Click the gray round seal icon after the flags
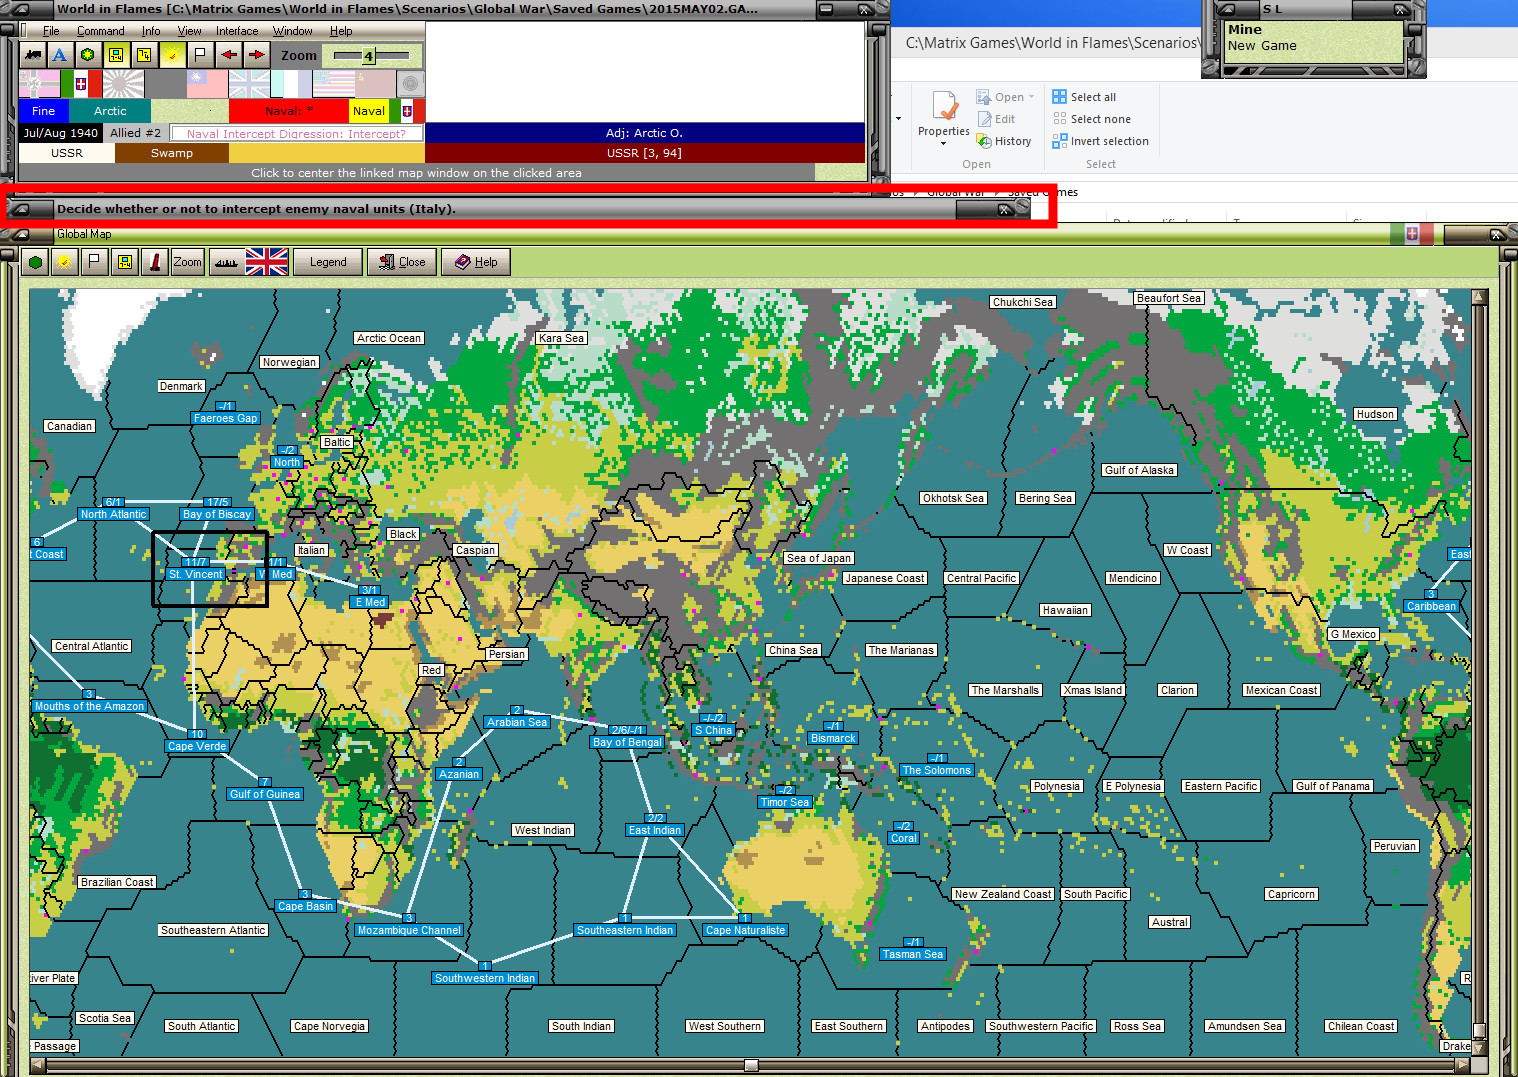The image size is (1518, 1077). 410,84
